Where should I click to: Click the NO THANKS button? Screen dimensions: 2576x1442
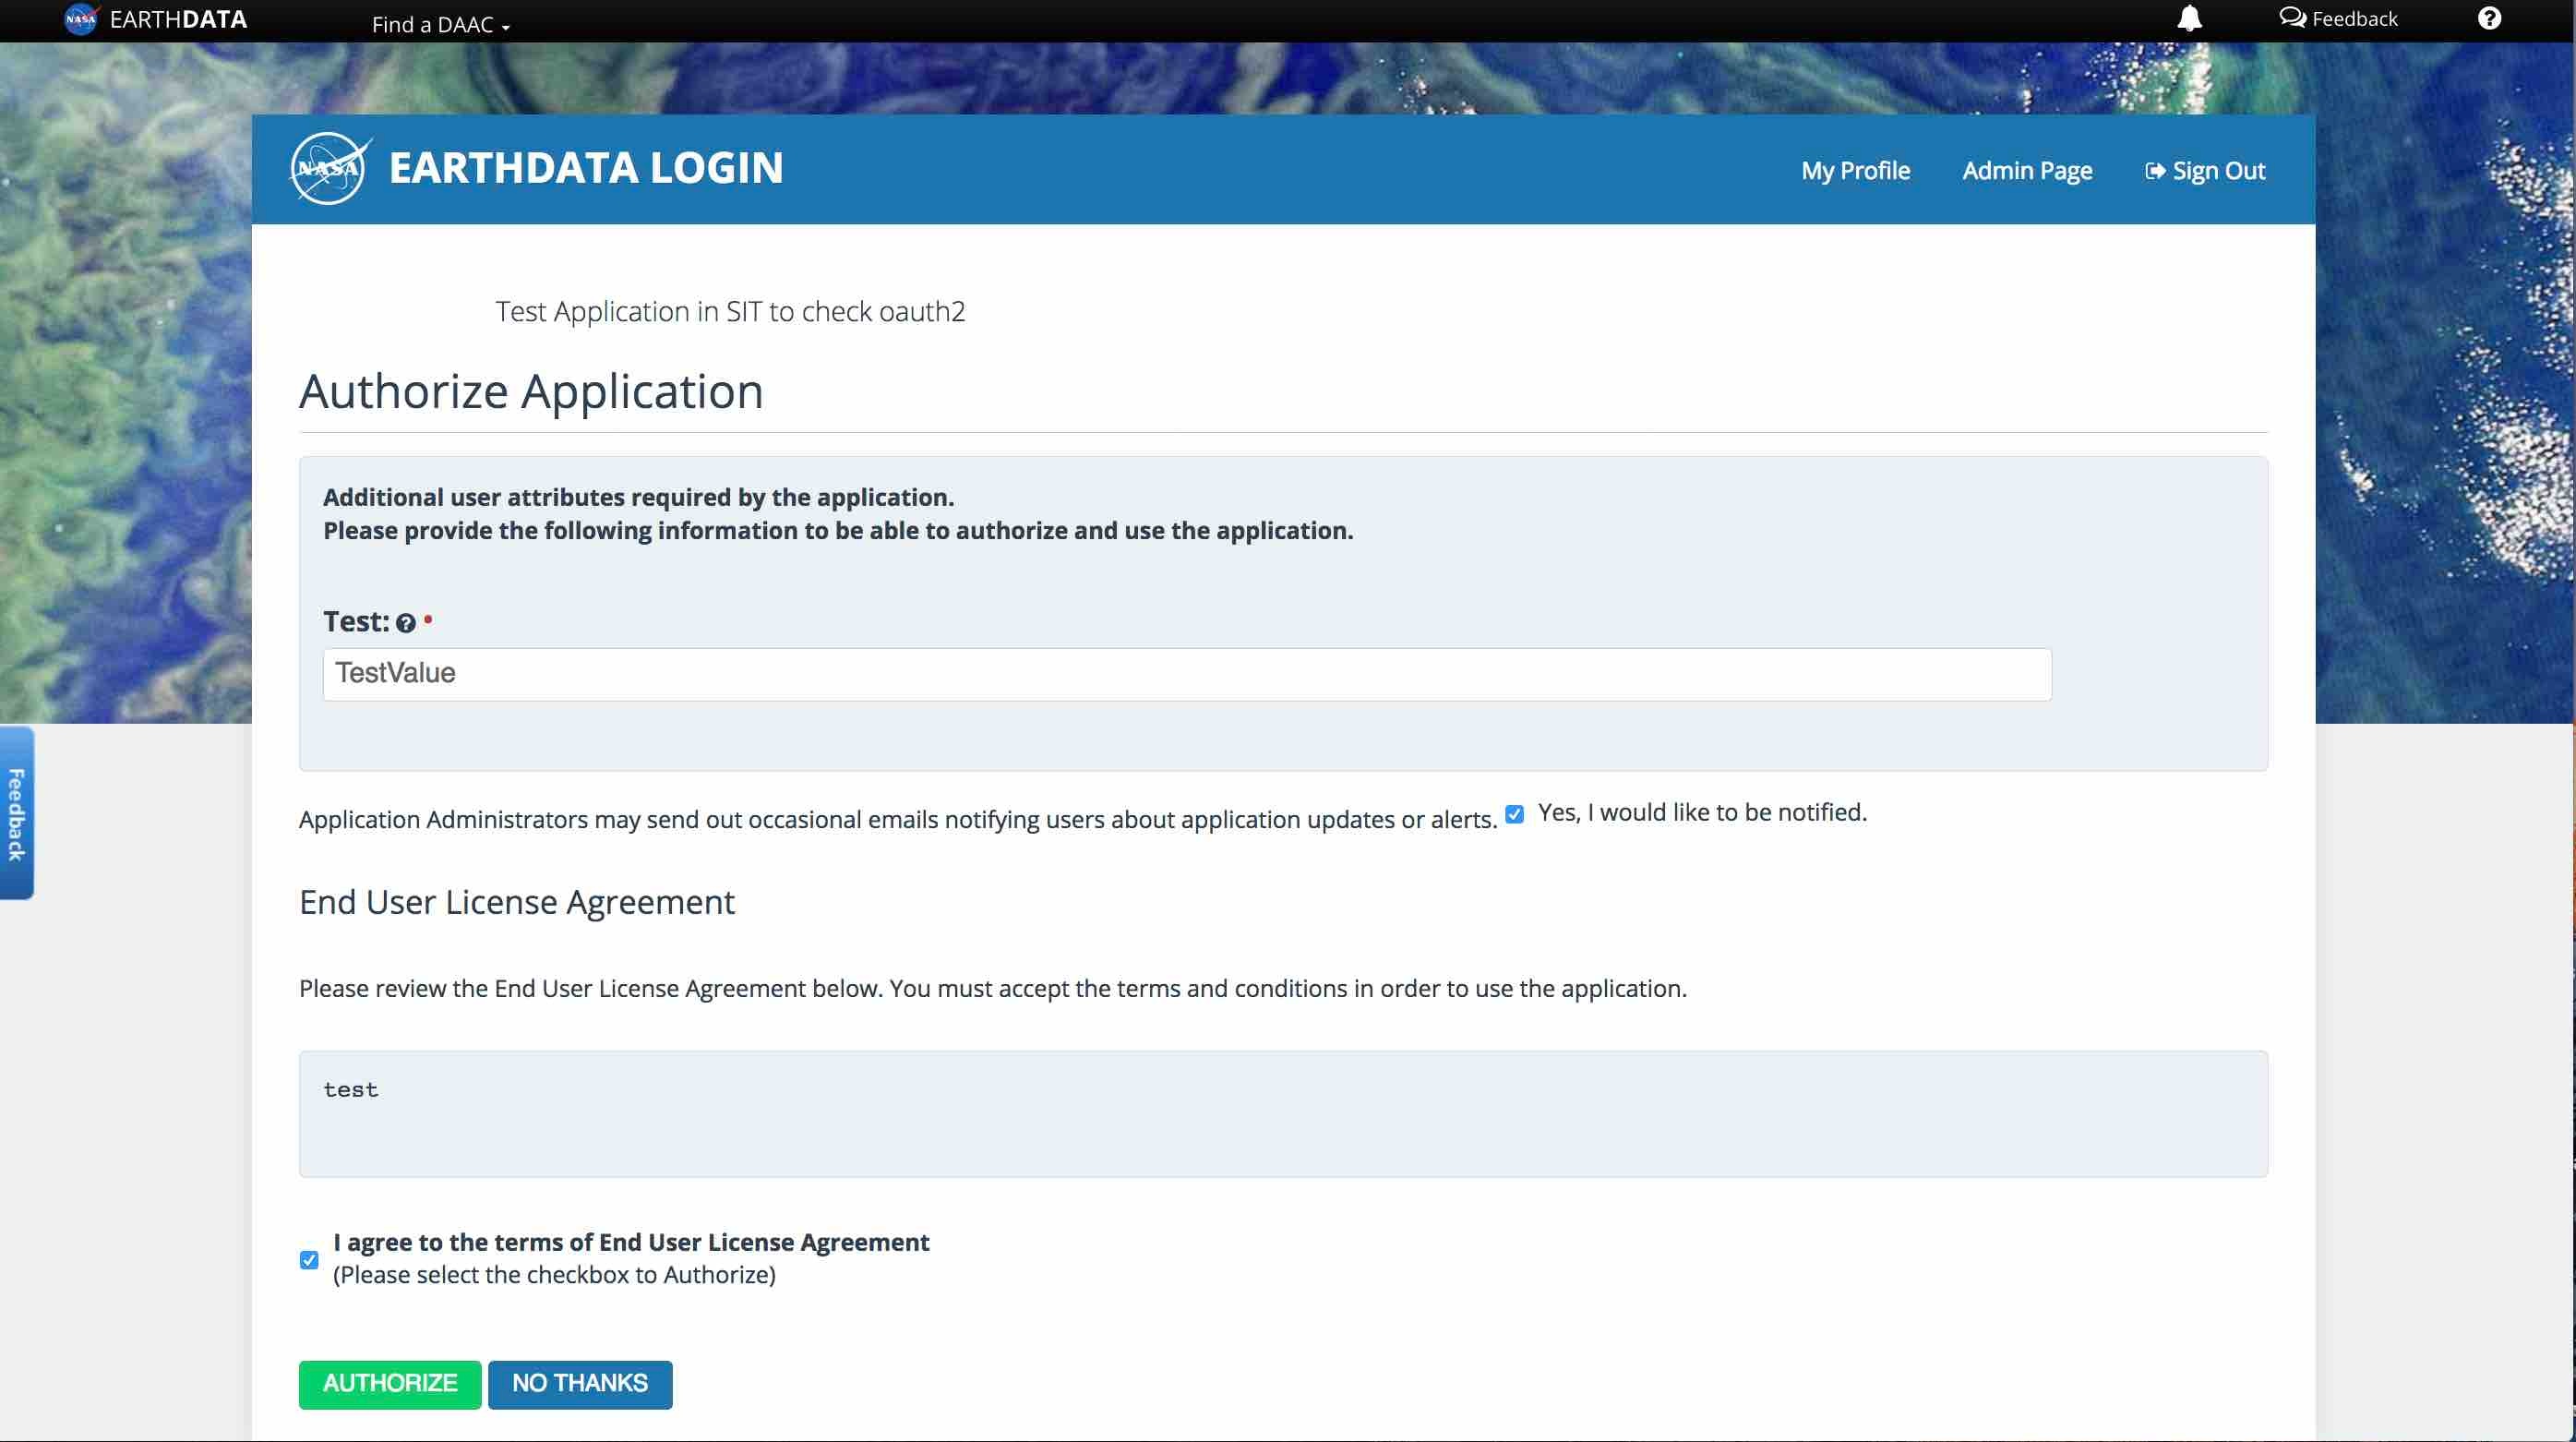pyautogui.click(x=579, y=1384)
